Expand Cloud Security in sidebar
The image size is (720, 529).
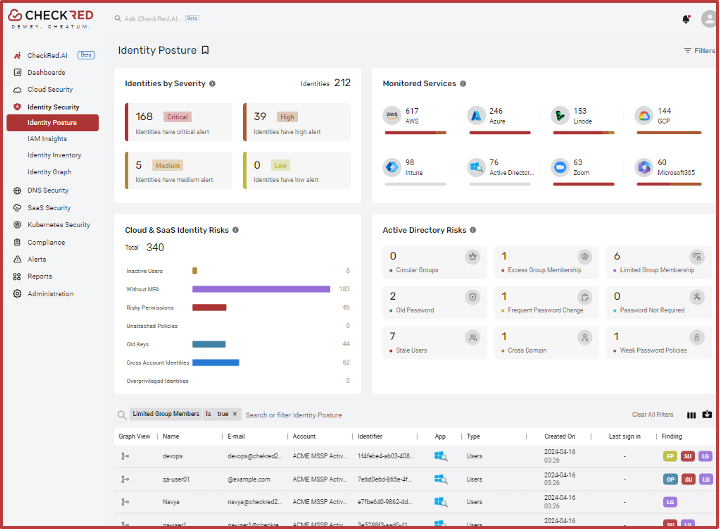tap(50, 89)
